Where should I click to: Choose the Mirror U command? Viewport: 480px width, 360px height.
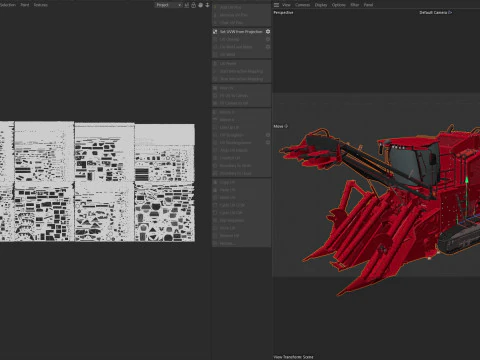[x=242, y=112]
